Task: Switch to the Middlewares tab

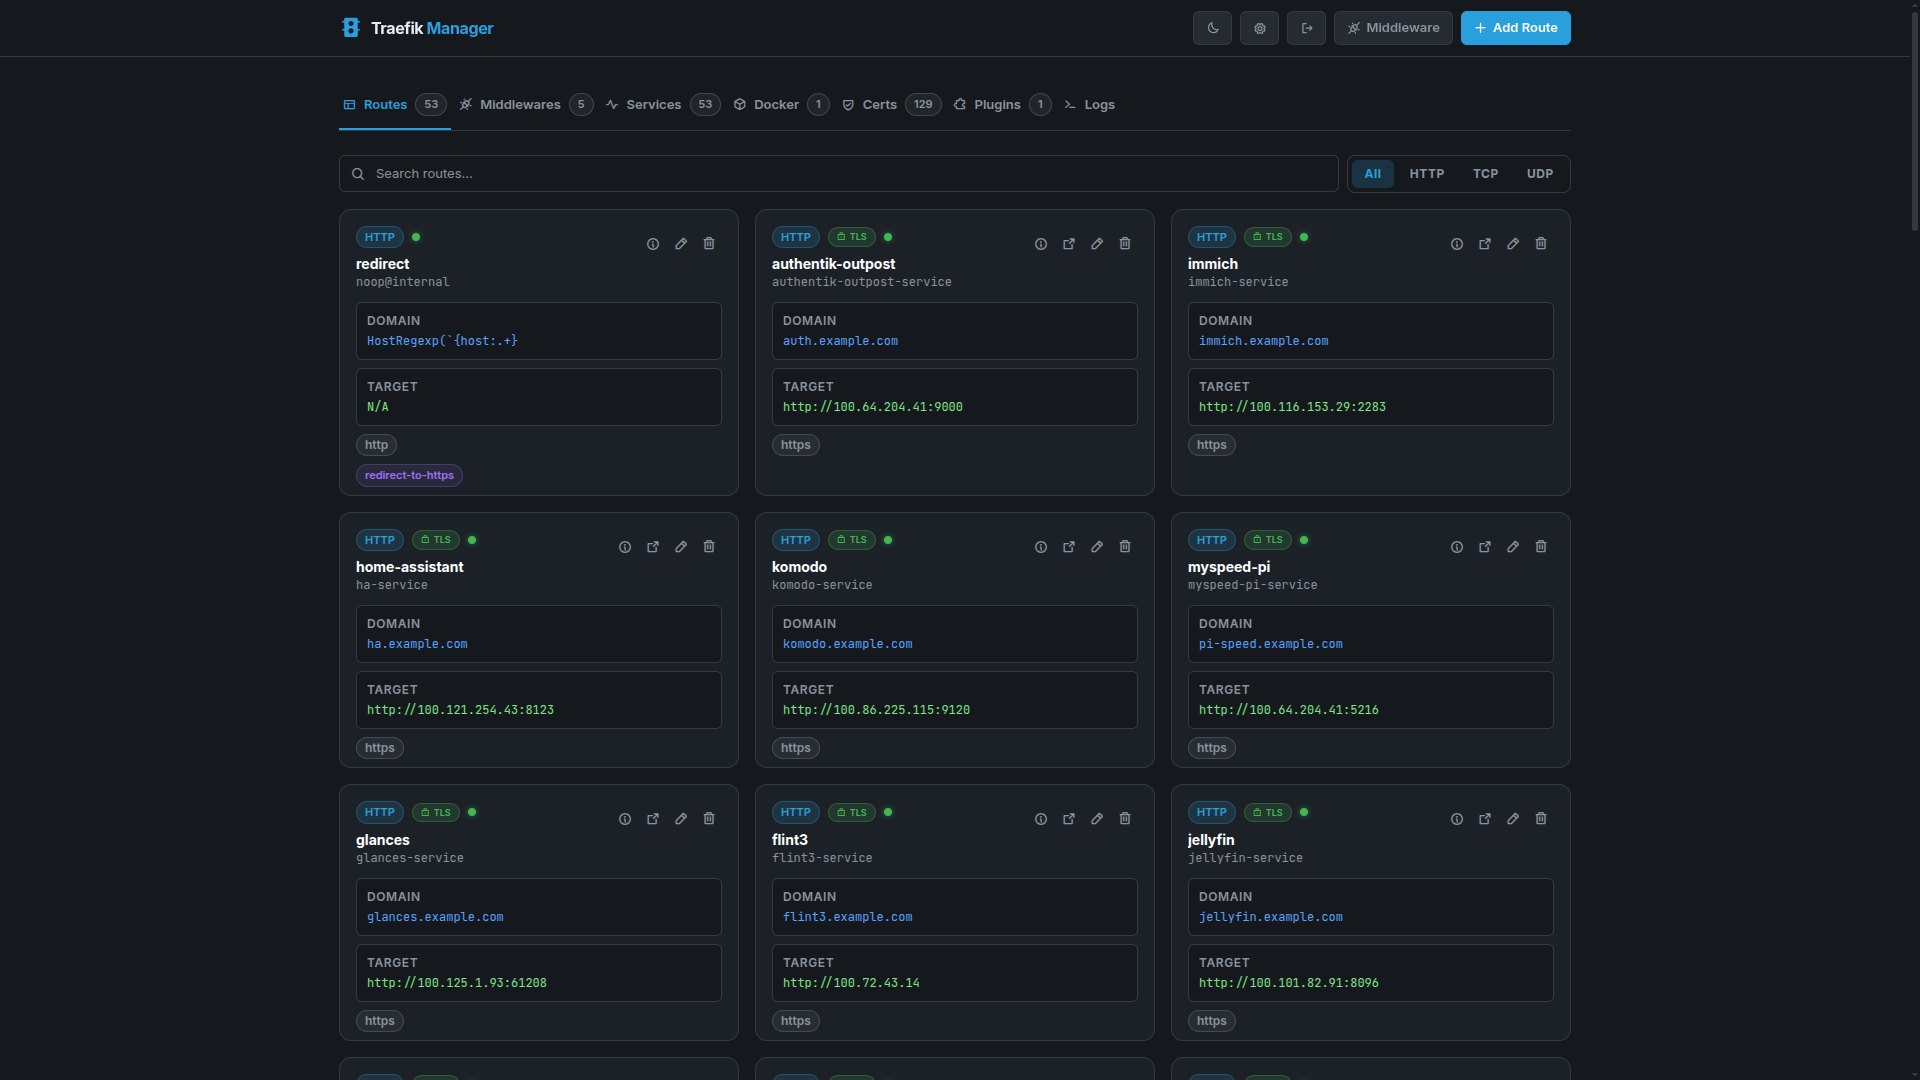Action: pos(520,104)
